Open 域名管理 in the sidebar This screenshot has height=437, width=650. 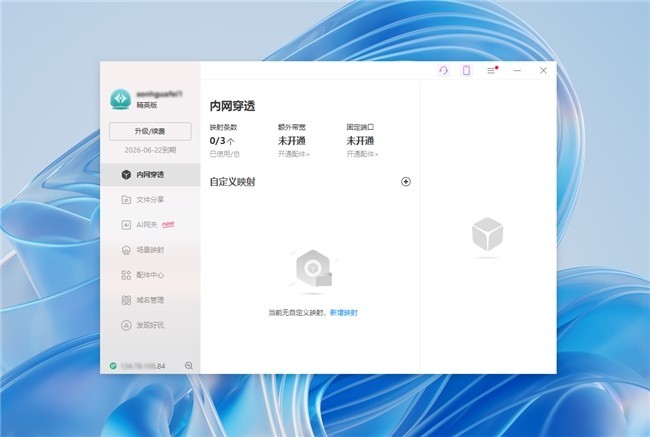click(150, 300)
